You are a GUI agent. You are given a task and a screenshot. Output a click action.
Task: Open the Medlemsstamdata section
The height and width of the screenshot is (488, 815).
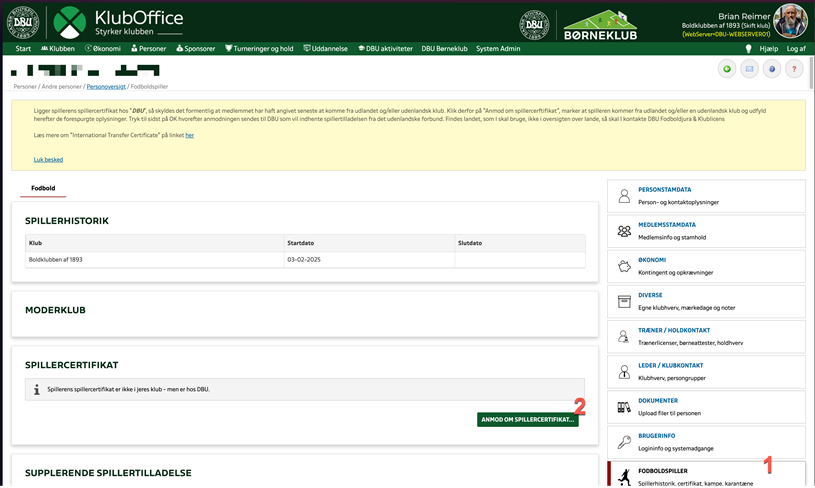click(706, 230)
